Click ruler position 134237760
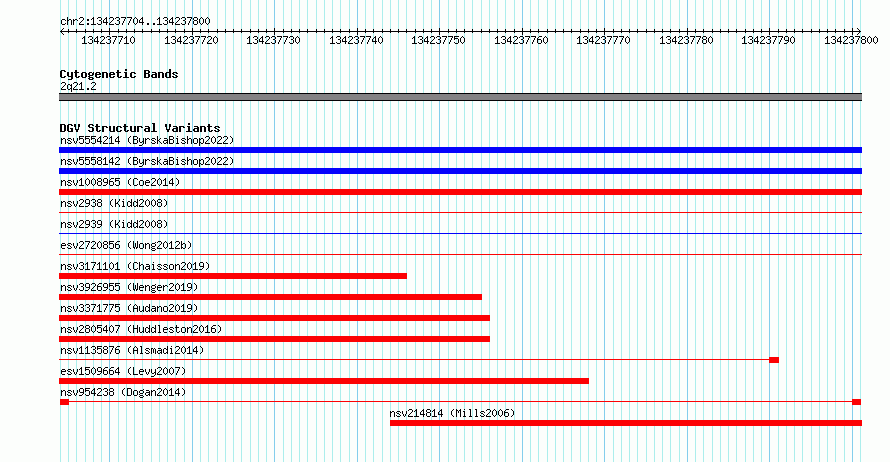890x462 pixels. [x=522, y=40]
